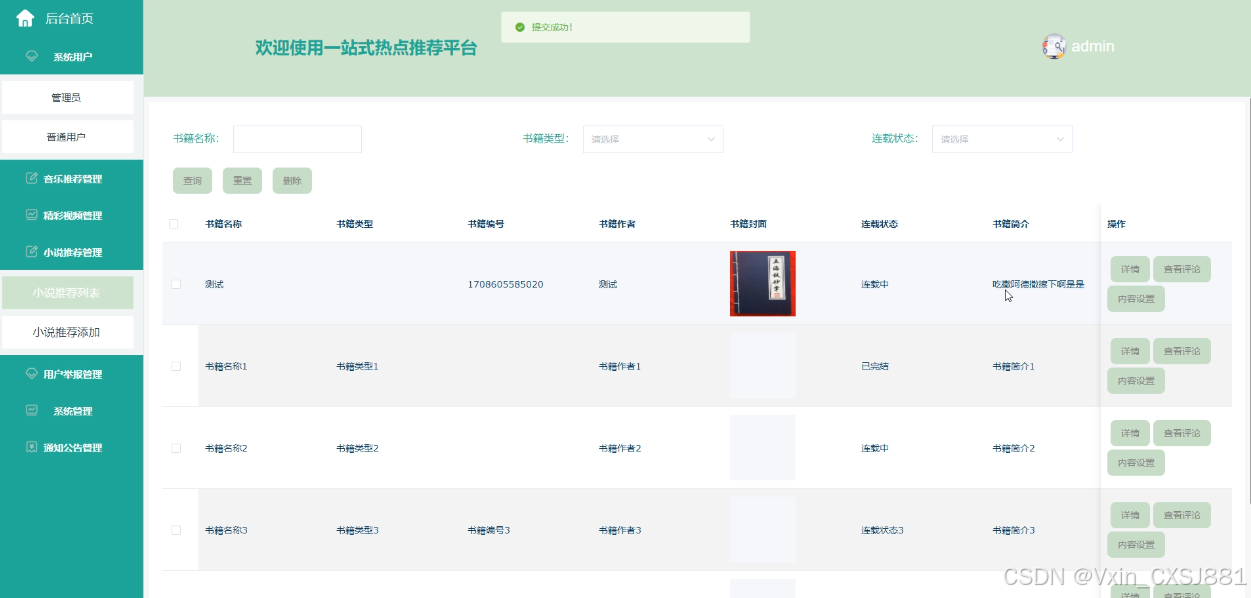Open the 普通用户 submenu item
Screen dimensions: 1251x598
(67, 137)
